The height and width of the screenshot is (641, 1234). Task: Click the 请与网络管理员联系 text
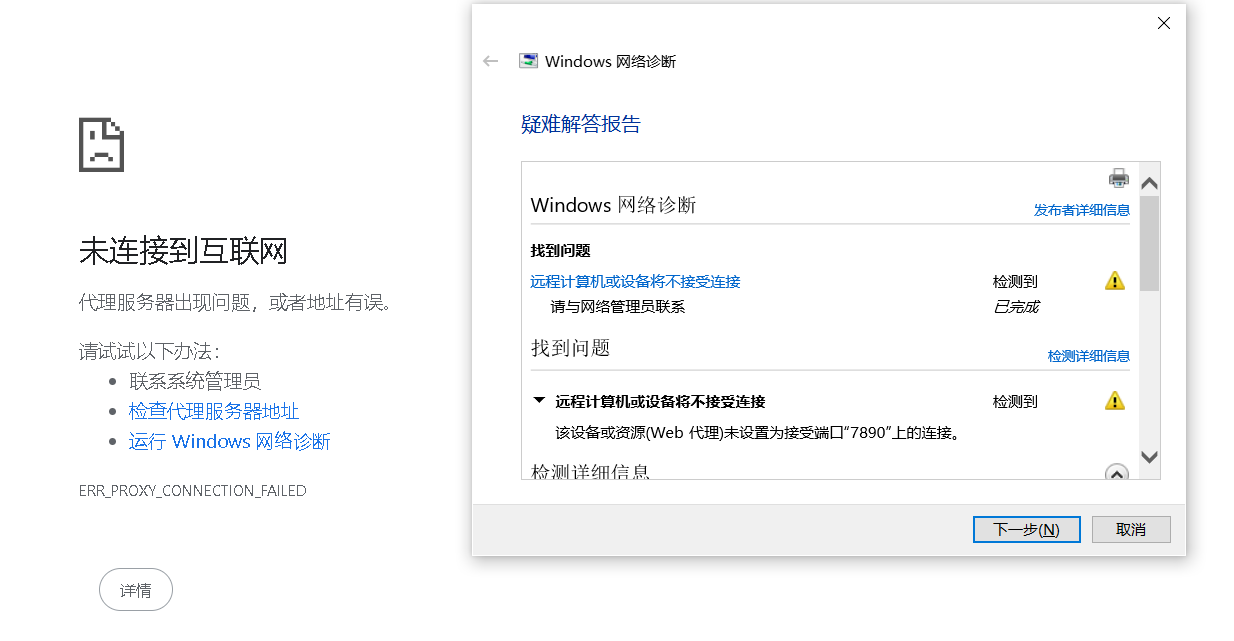coord(618,307)
